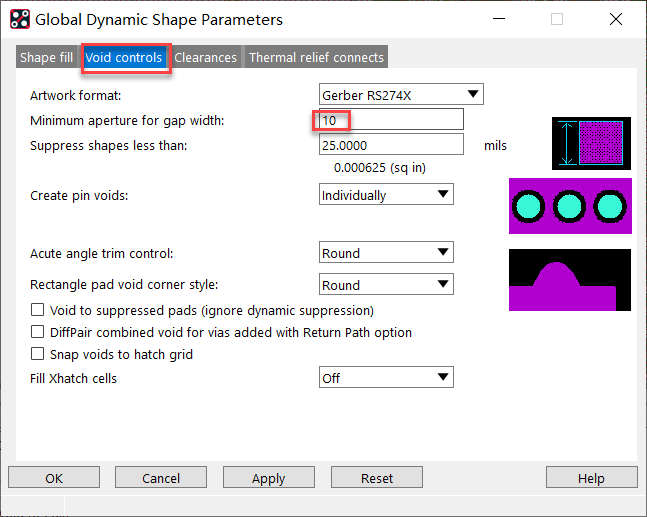Close the Global Dynamic Shape Parameters dialog

(616, 19)
